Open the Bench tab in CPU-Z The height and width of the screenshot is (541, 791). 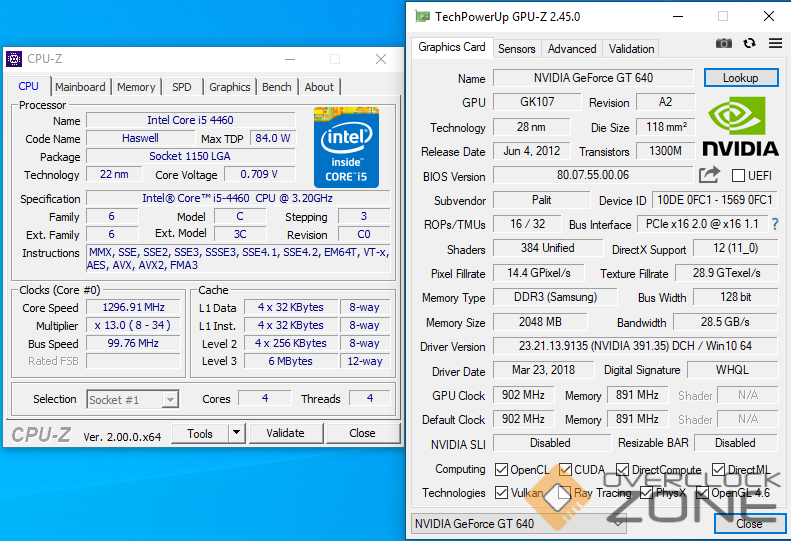[x=276, y=87]
